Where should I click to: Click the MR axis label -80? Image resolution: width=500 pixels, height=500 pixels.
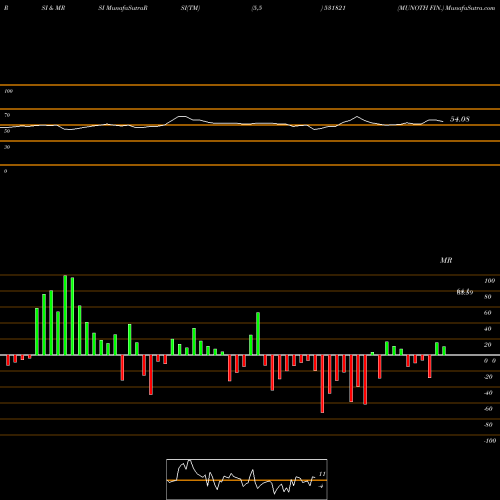pos(488,425)
